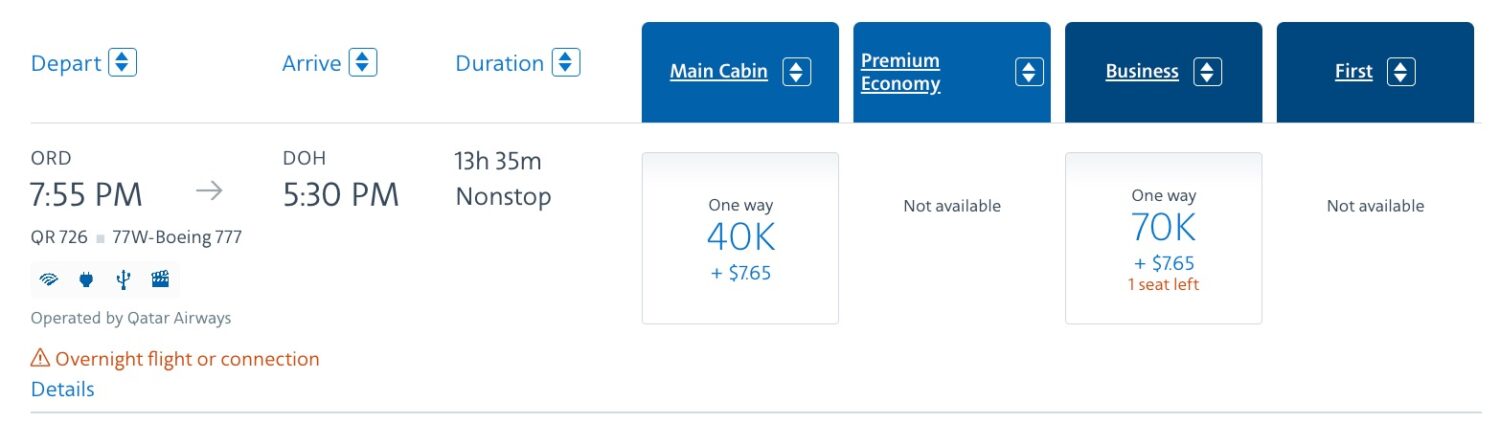Toggle Premium Economy sort arrows icon
Screen dimensions: 1500x423
coord(1029,72)
